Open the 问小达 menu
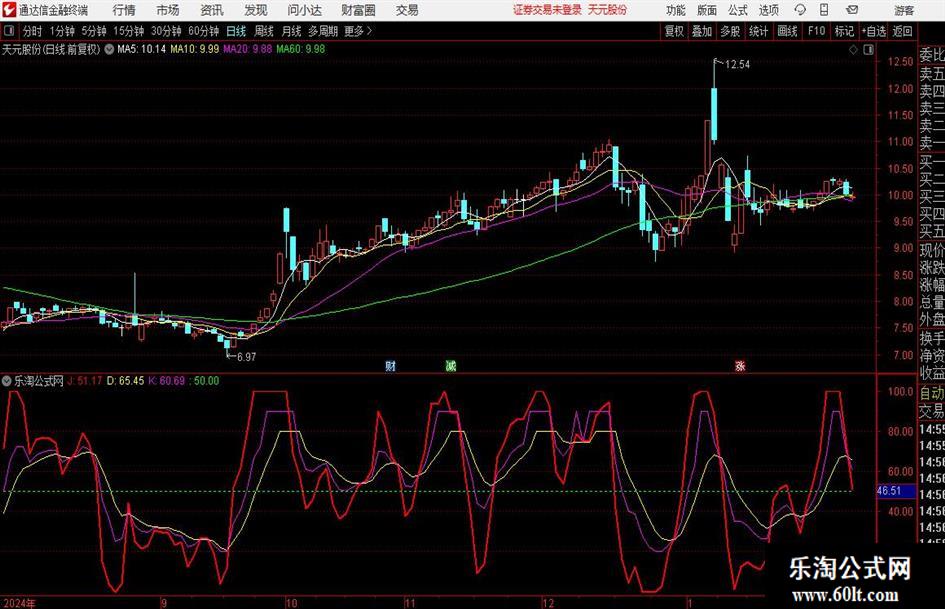 [x=304, y=10]
